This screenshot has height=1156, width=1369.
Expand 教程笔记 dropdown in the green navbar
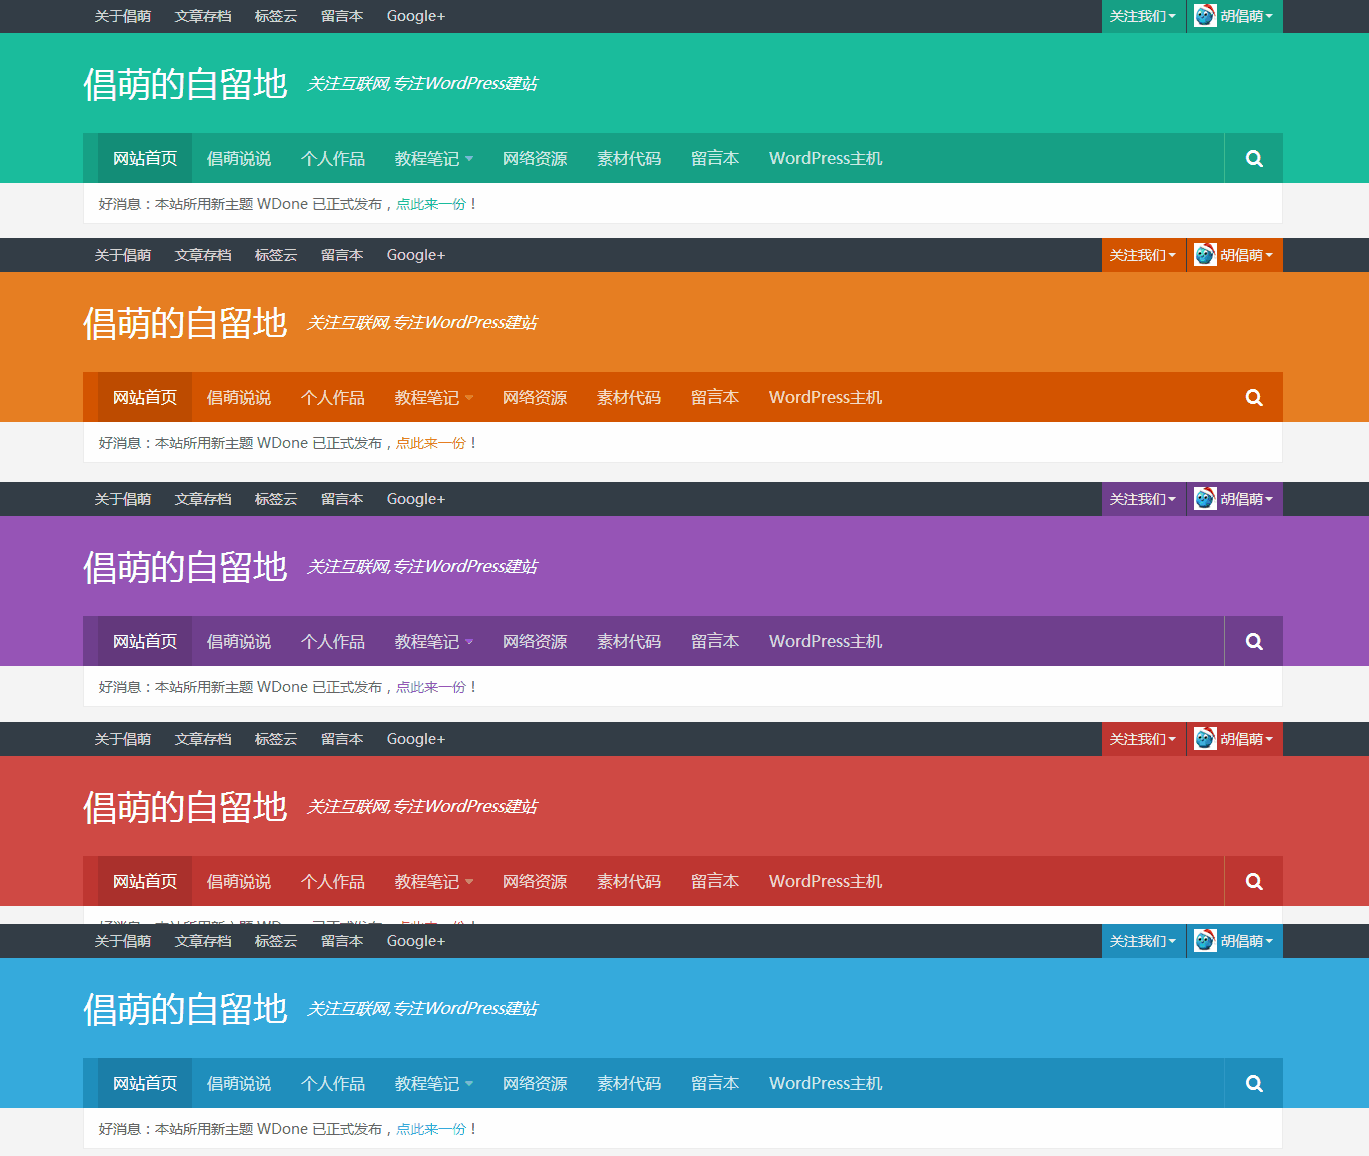(x=434, y=159)
